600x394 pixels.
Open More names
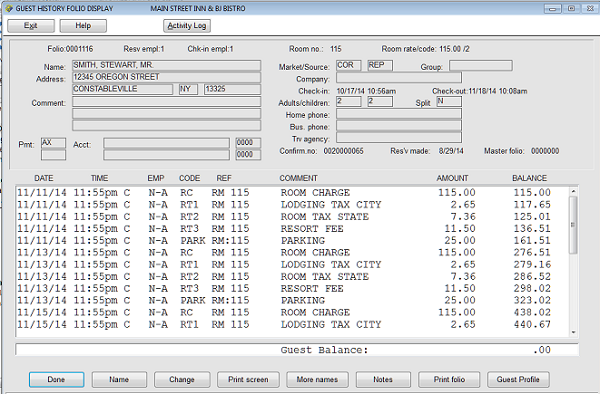point(317,379)
